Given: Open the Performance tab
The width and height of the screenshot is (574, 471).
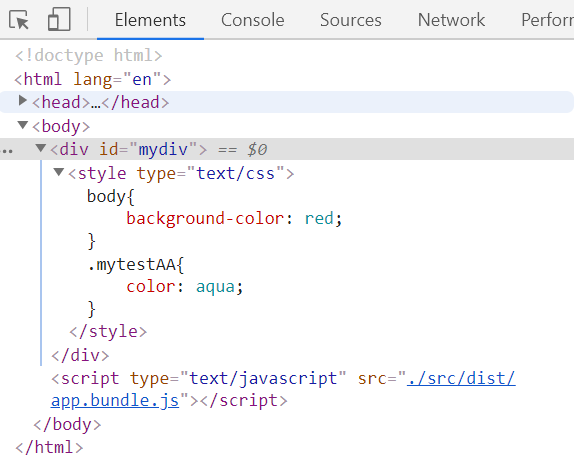Looking at the screenshot, I should click(548, 20).
